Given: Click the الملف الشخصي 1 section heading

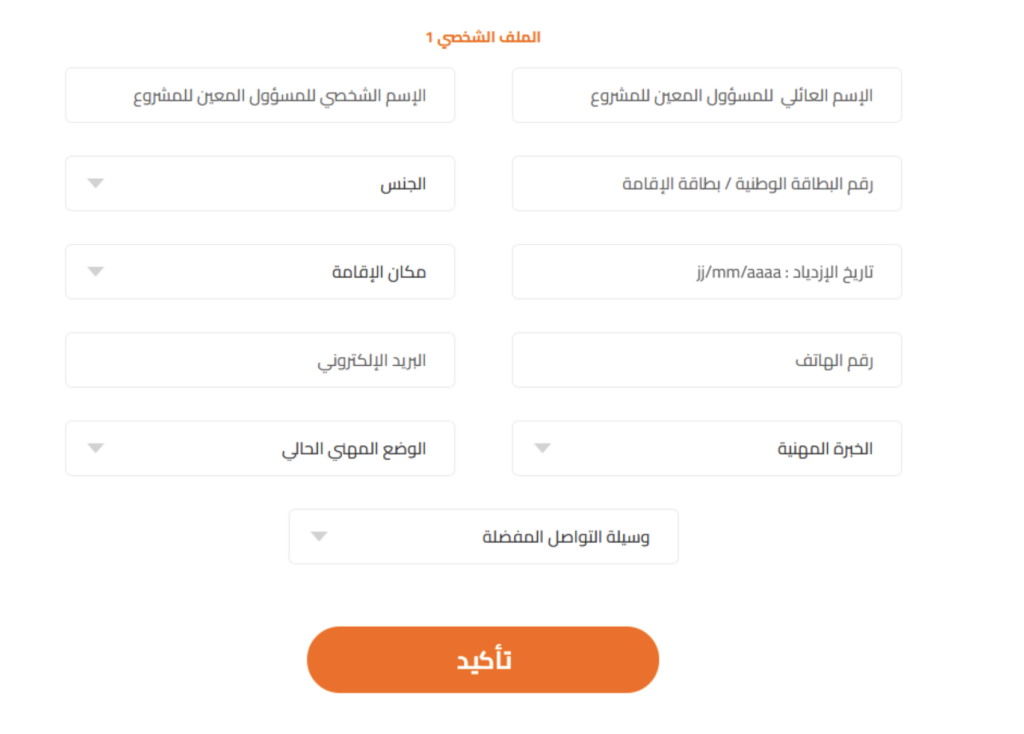Looking at the screenshot, I should (x=483, y=37).
